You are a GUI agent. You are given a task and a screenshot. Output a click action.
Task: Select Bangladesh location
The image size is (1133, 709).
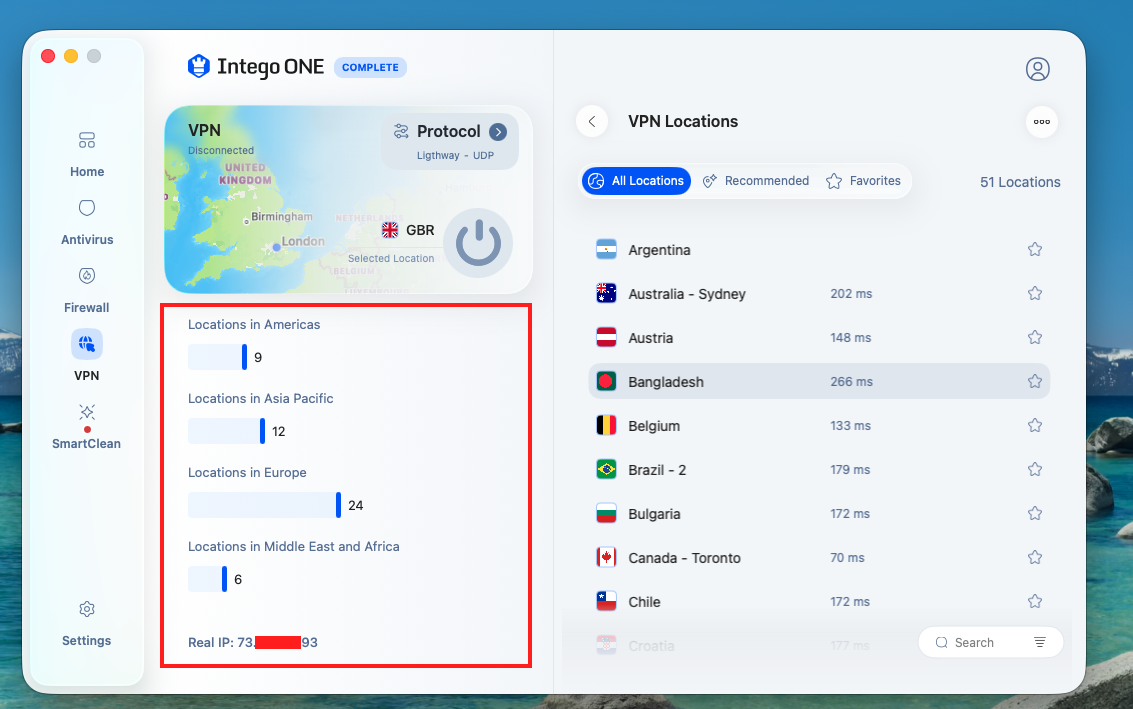[x=819, y=382]
